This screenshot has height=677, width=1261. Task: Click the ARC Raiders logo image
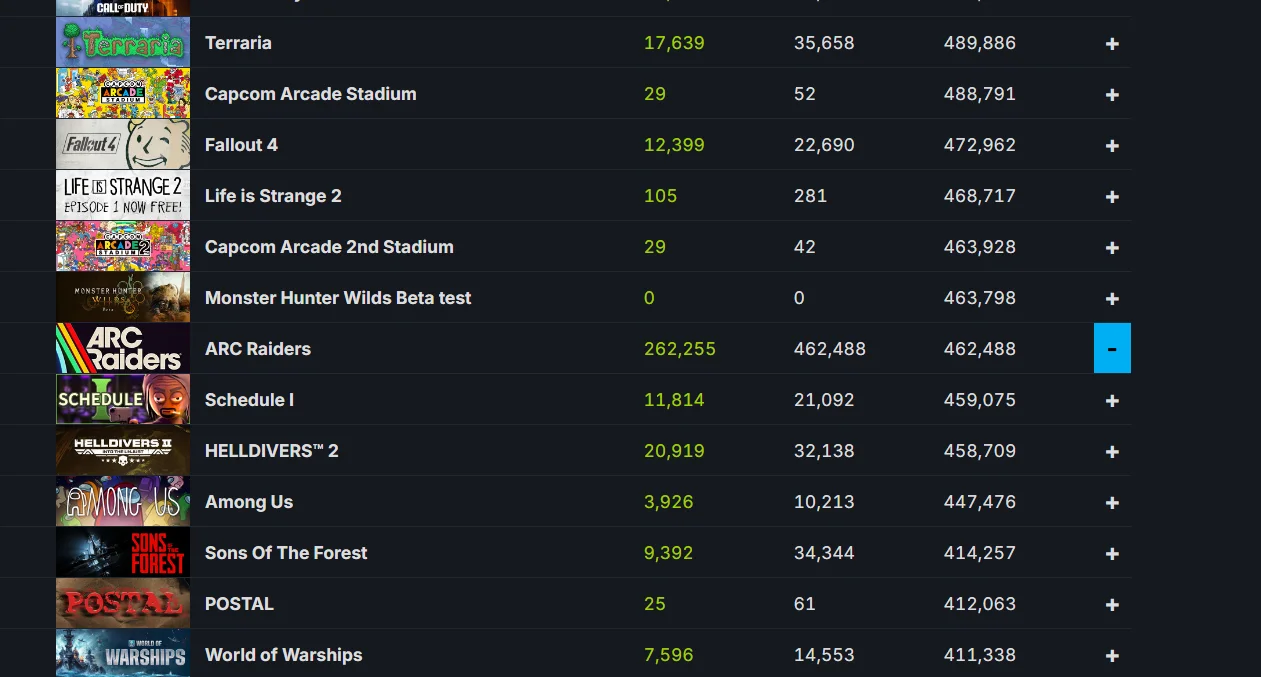click(x=123, y=349)
